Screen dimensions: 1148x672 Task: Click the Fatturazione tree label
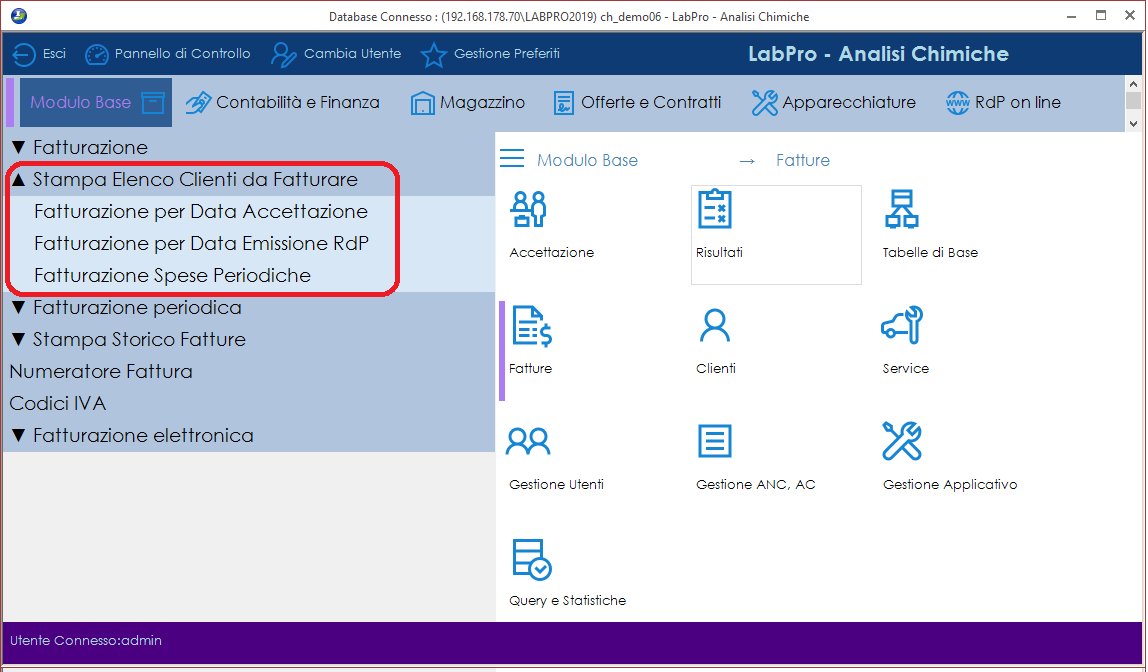90,147
